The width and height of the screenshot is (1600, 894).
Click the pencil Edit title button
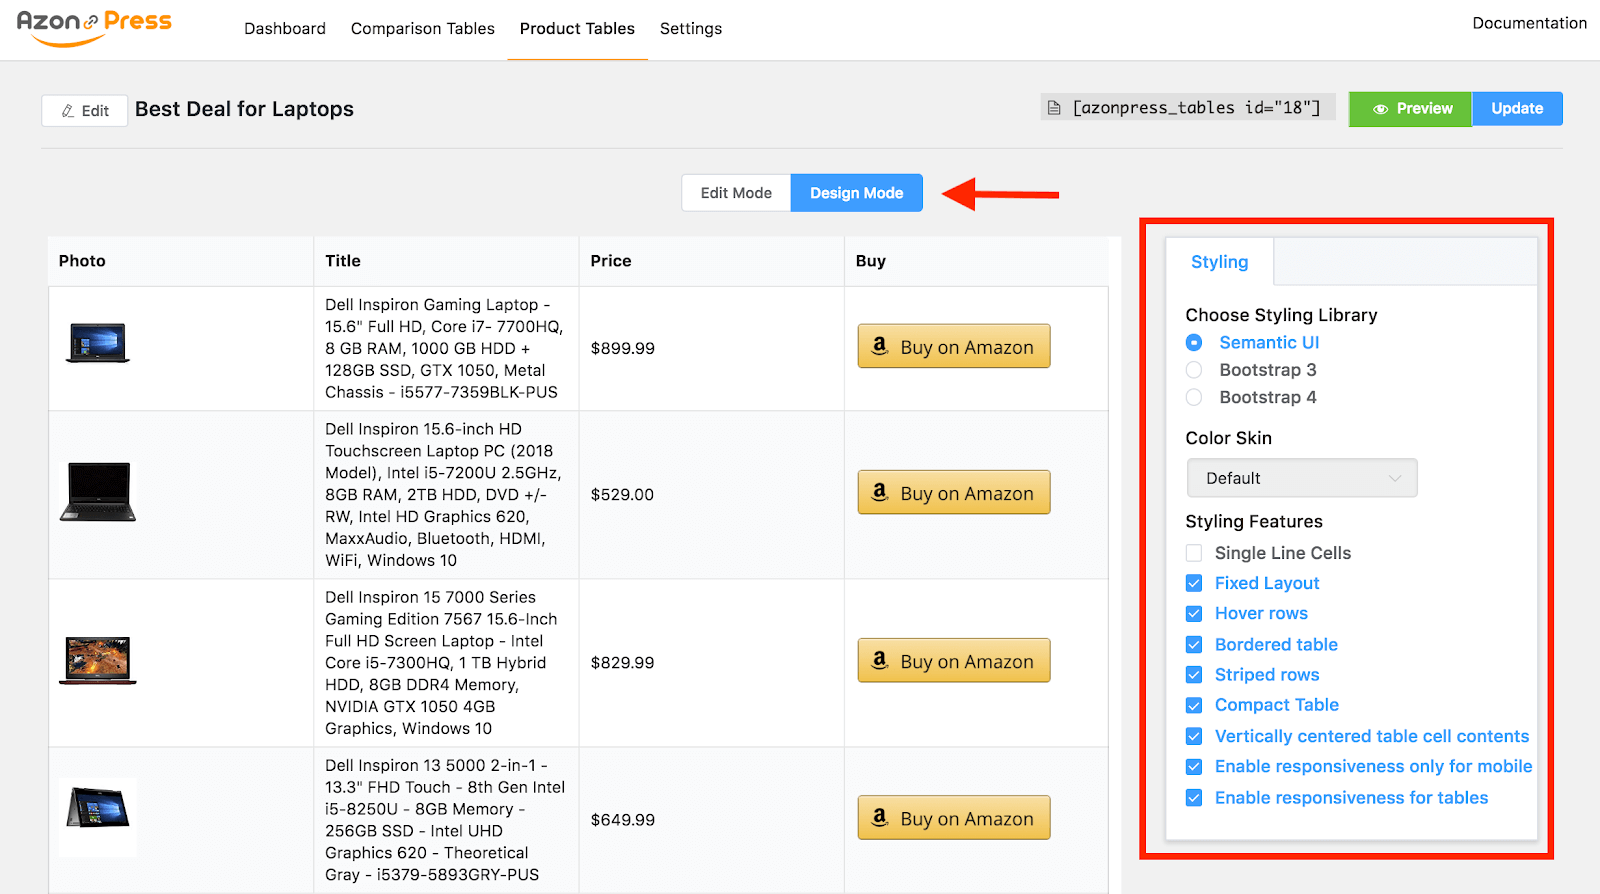(85, 111)
